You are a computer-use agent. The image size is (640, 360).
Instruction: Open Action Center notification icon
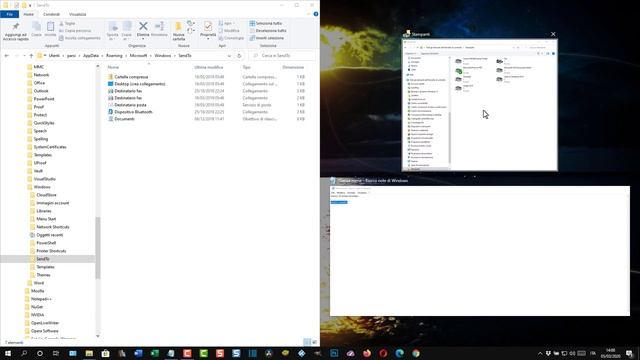[x=629, y=353]
